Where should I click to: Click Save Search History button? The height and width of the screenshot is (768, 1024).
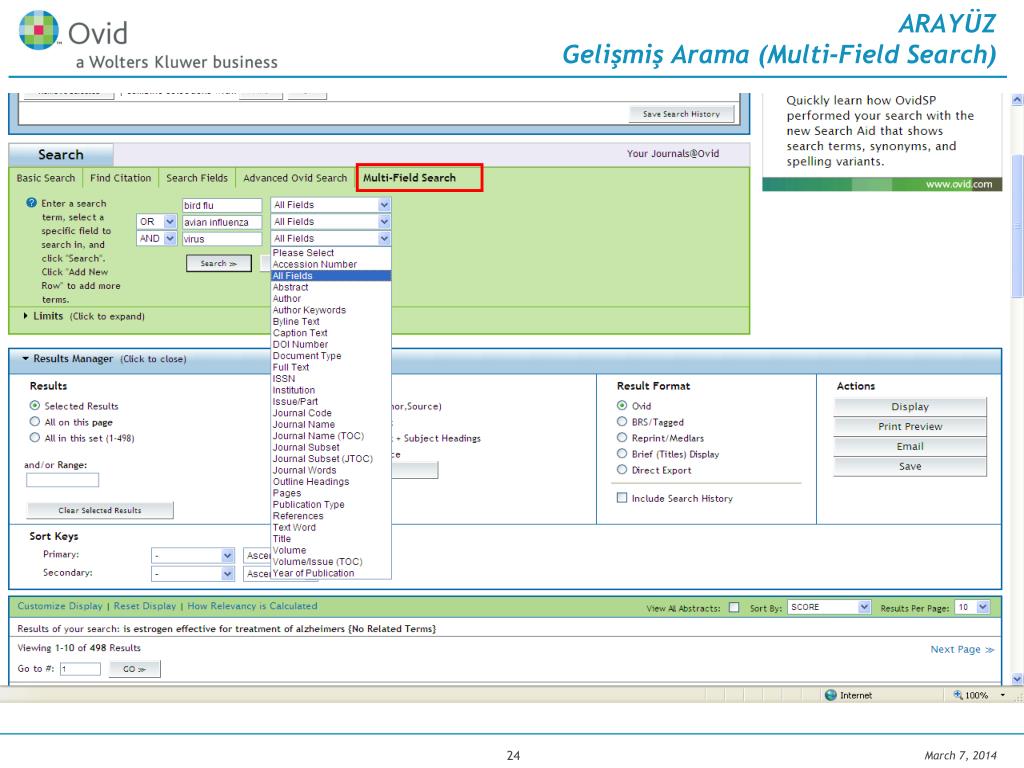pos(681,114)
